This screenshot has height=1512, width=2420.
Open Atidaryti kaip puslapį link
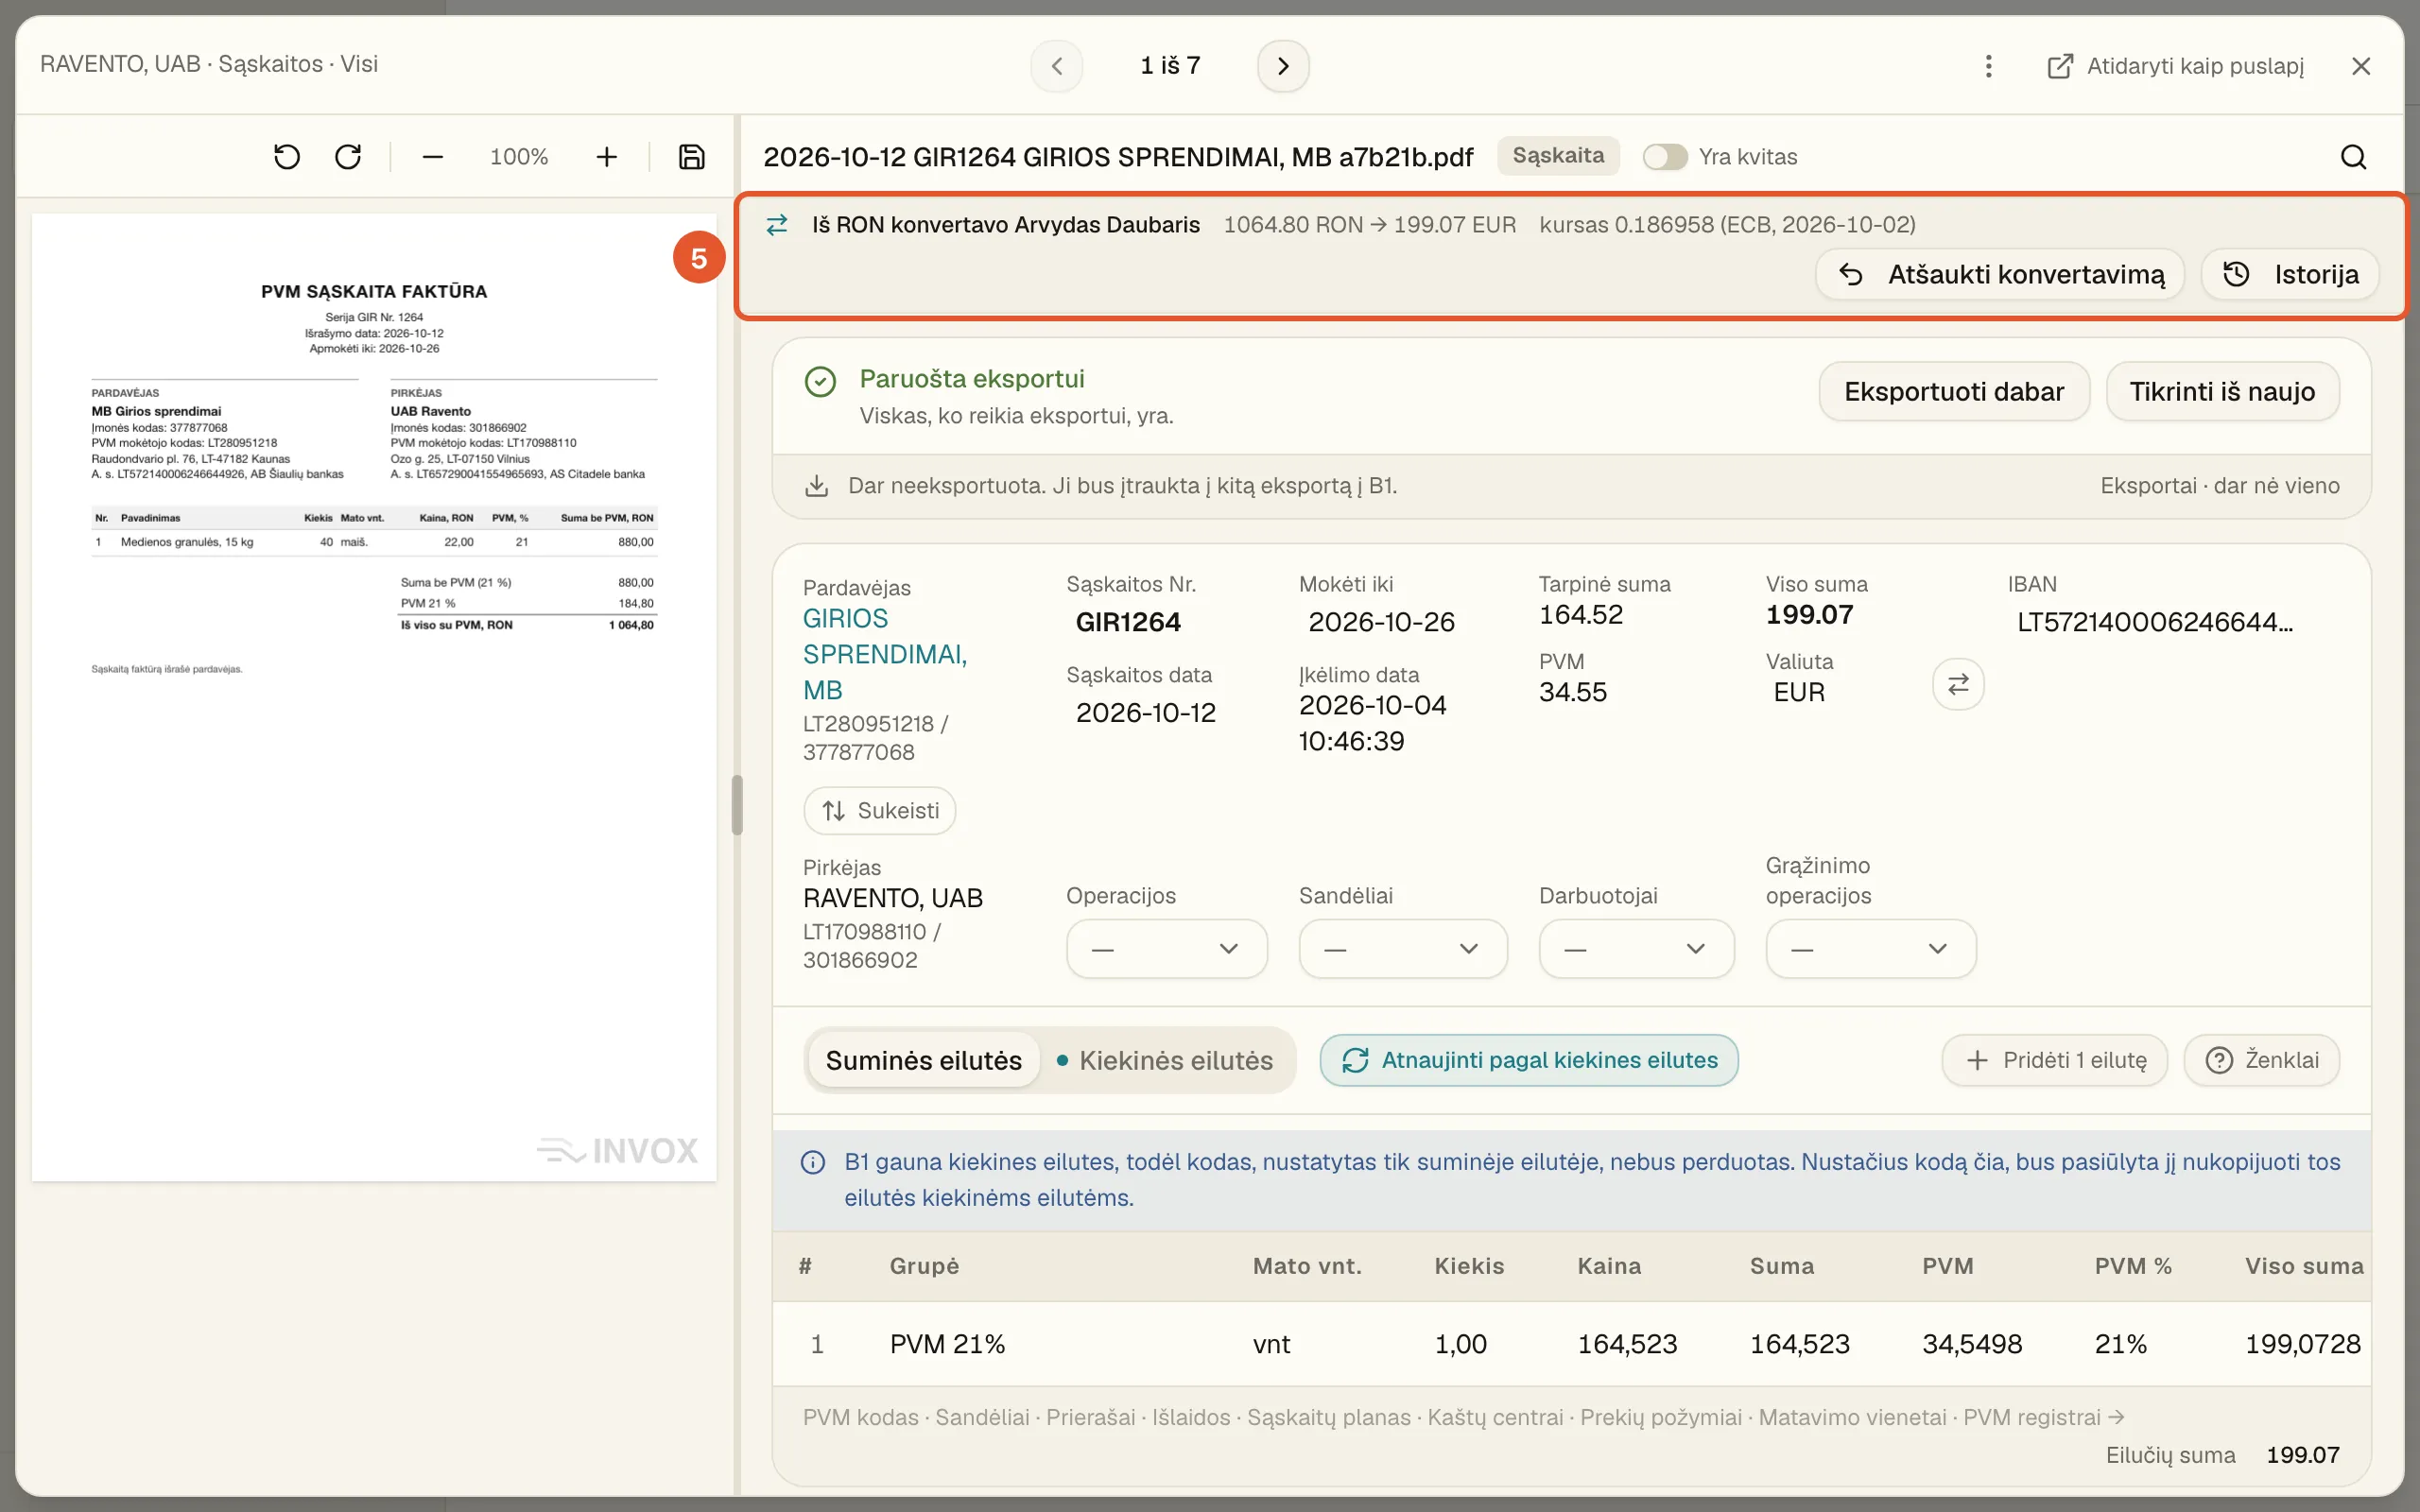pyautogui.click(x=2175, y=66)
